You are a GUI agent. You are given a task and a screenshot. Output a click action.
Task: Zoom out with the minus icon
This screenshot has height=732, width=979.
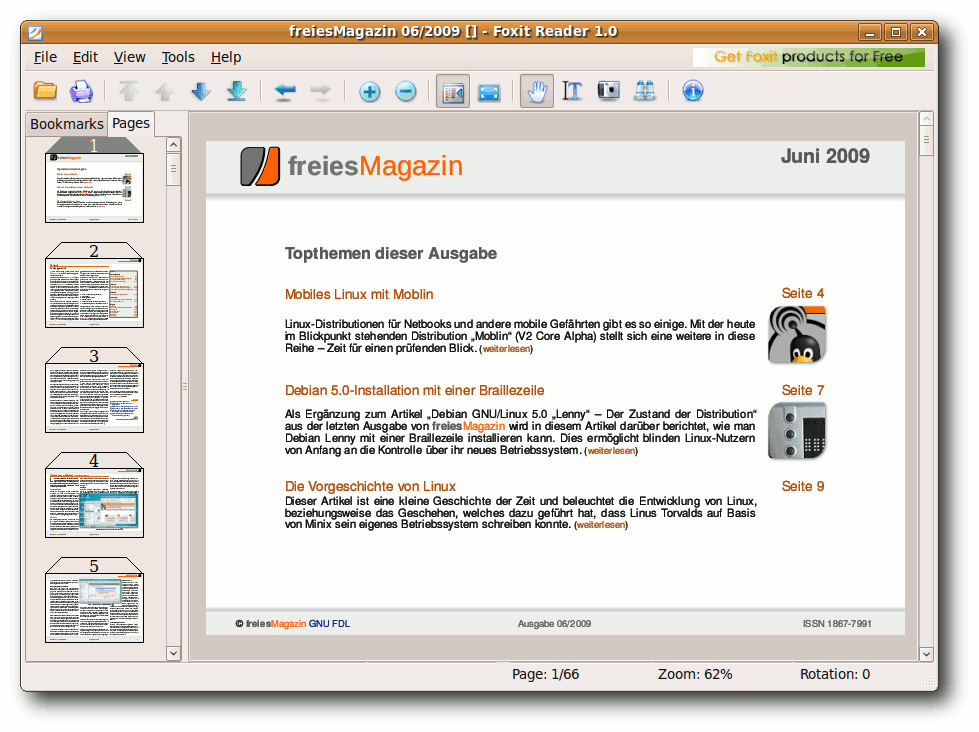(406, 92)
